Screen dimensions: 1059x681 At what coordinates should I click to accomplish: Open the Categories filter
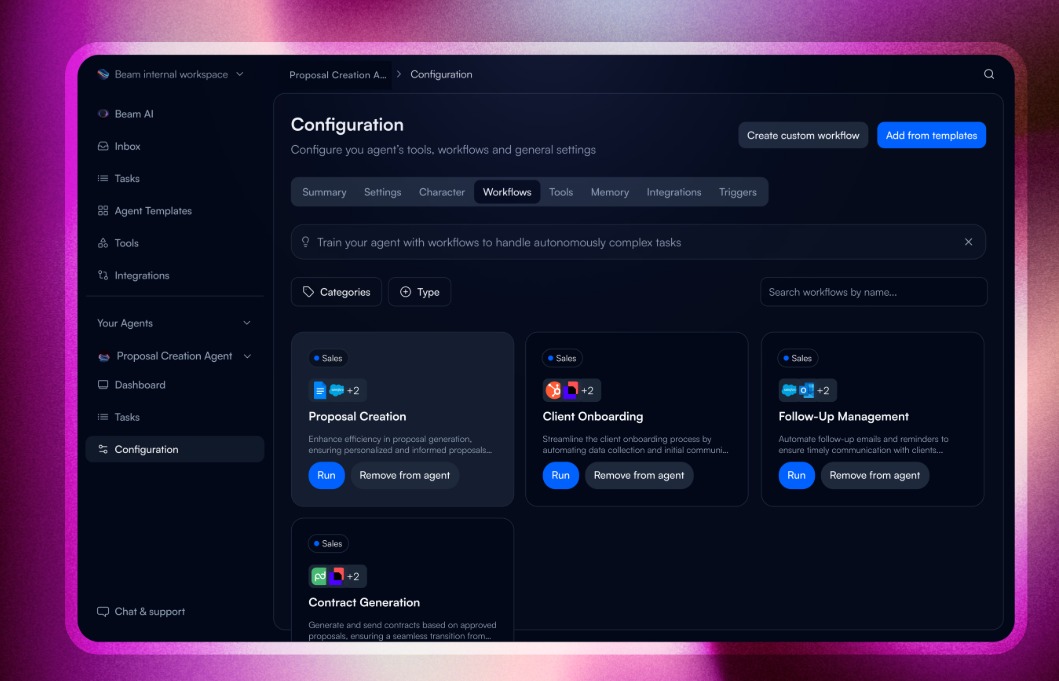pyautogui.click(x=336, y=292)
